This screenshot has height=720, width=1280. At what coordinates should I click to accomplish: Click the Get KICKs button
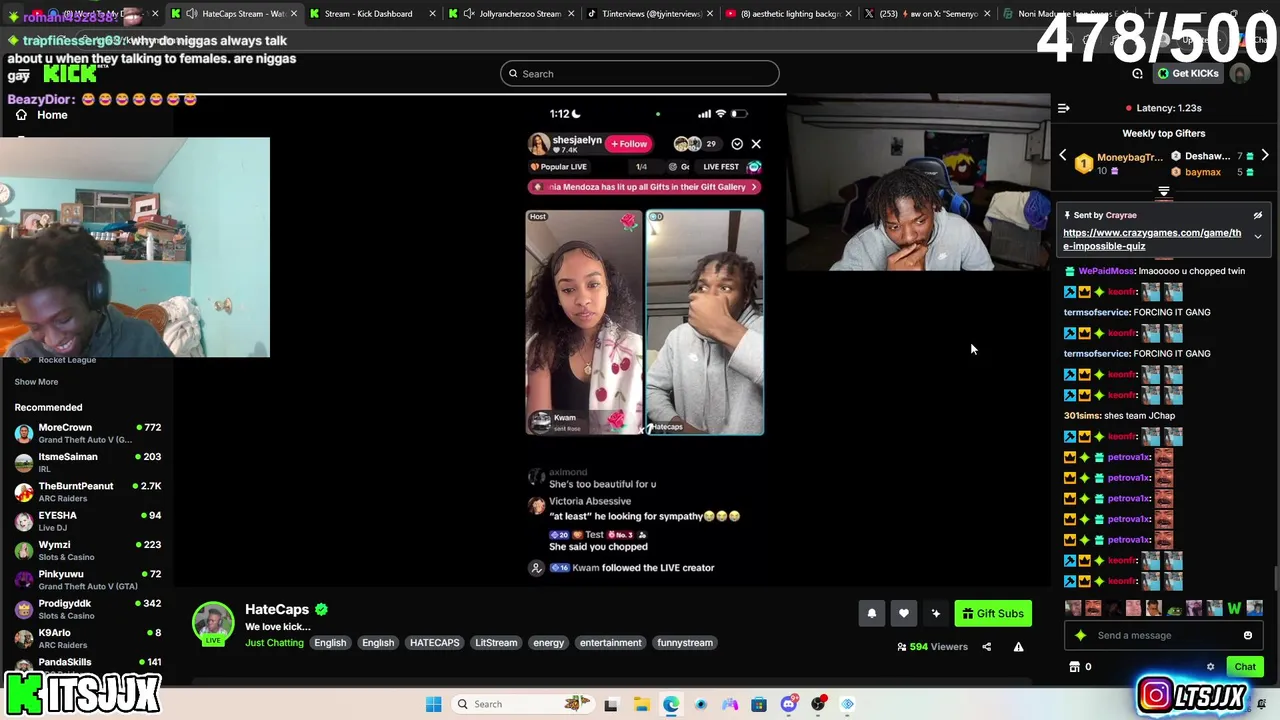[x=1188, y=74]
